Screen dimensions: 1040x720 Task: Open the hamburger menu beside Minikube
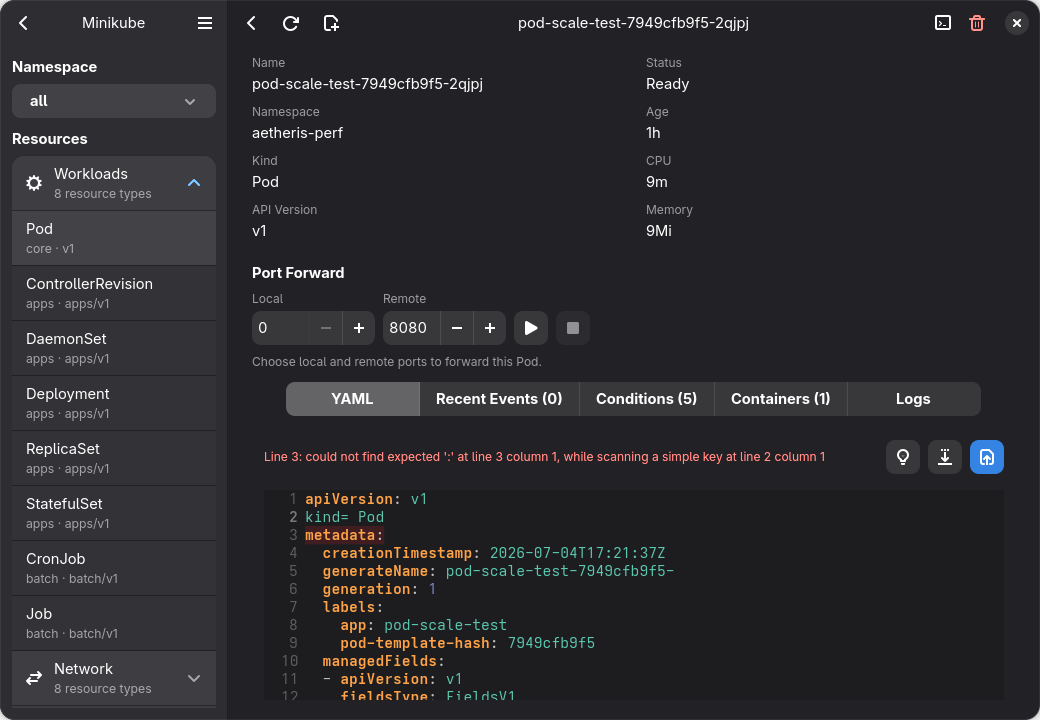click(205, 23)
